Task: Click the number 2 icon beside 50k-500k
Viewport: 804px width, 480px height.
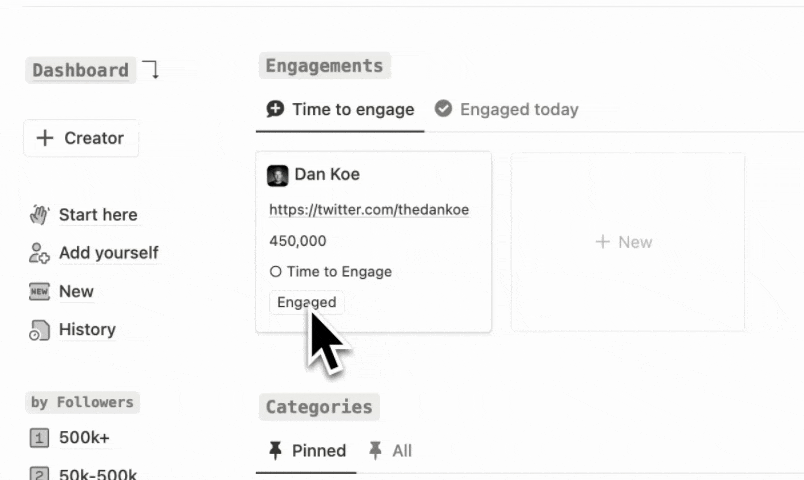Action: coord(39,473)
